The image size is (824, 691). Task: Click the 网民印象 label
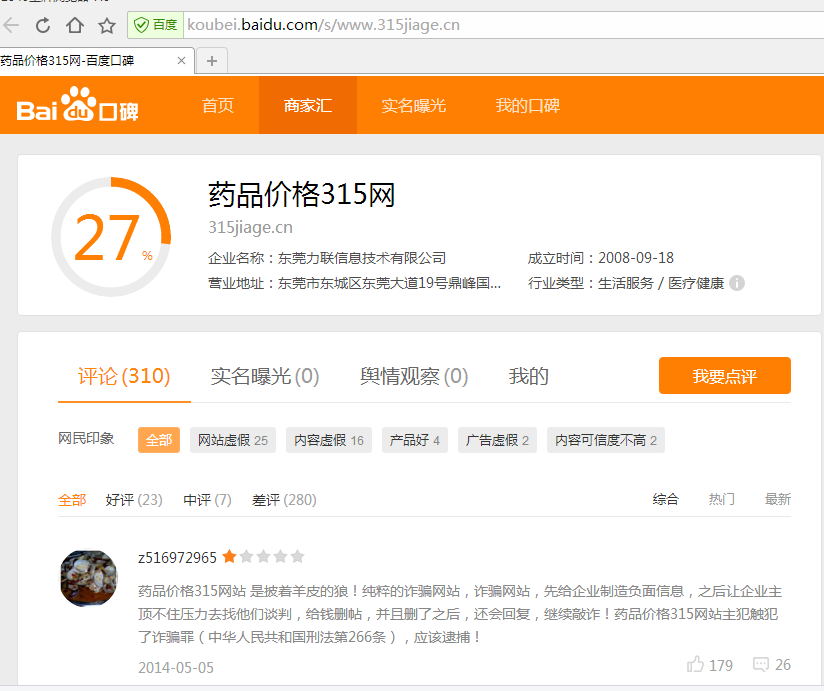pos(86,438)
